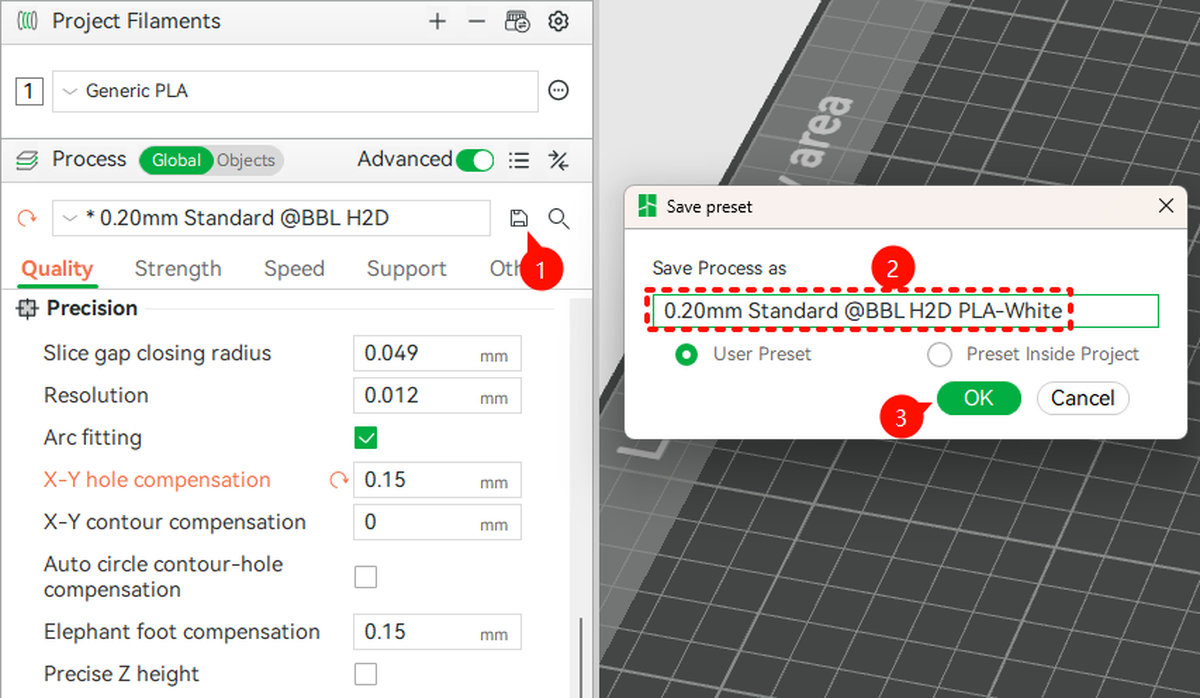Click the Arc fitting label
Viewport: 1200px width, 698px height.
(x=93, y=438)
